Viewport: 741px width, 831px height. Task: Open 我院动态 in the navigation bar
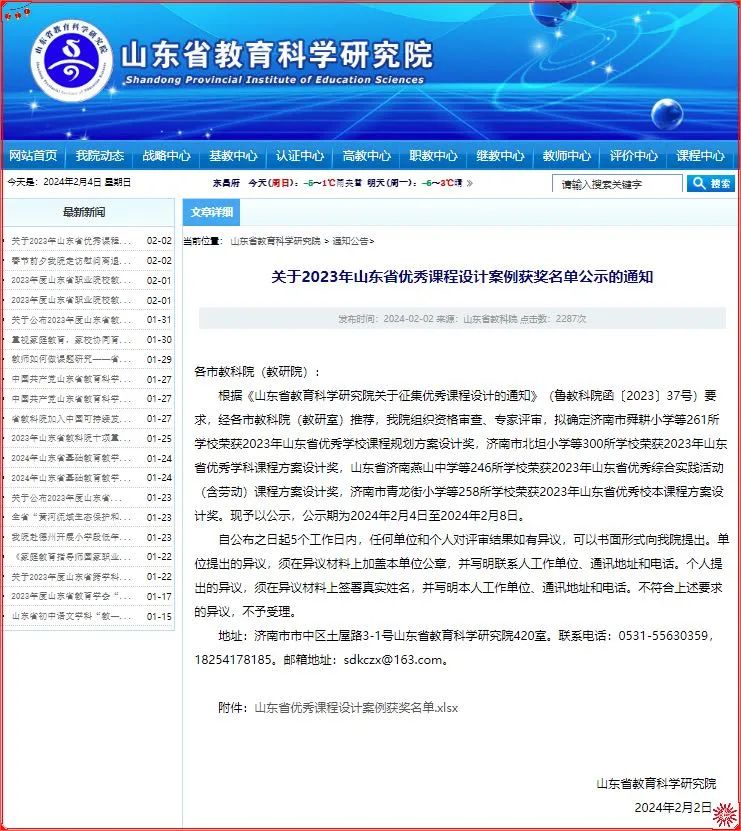click(100, 155)
